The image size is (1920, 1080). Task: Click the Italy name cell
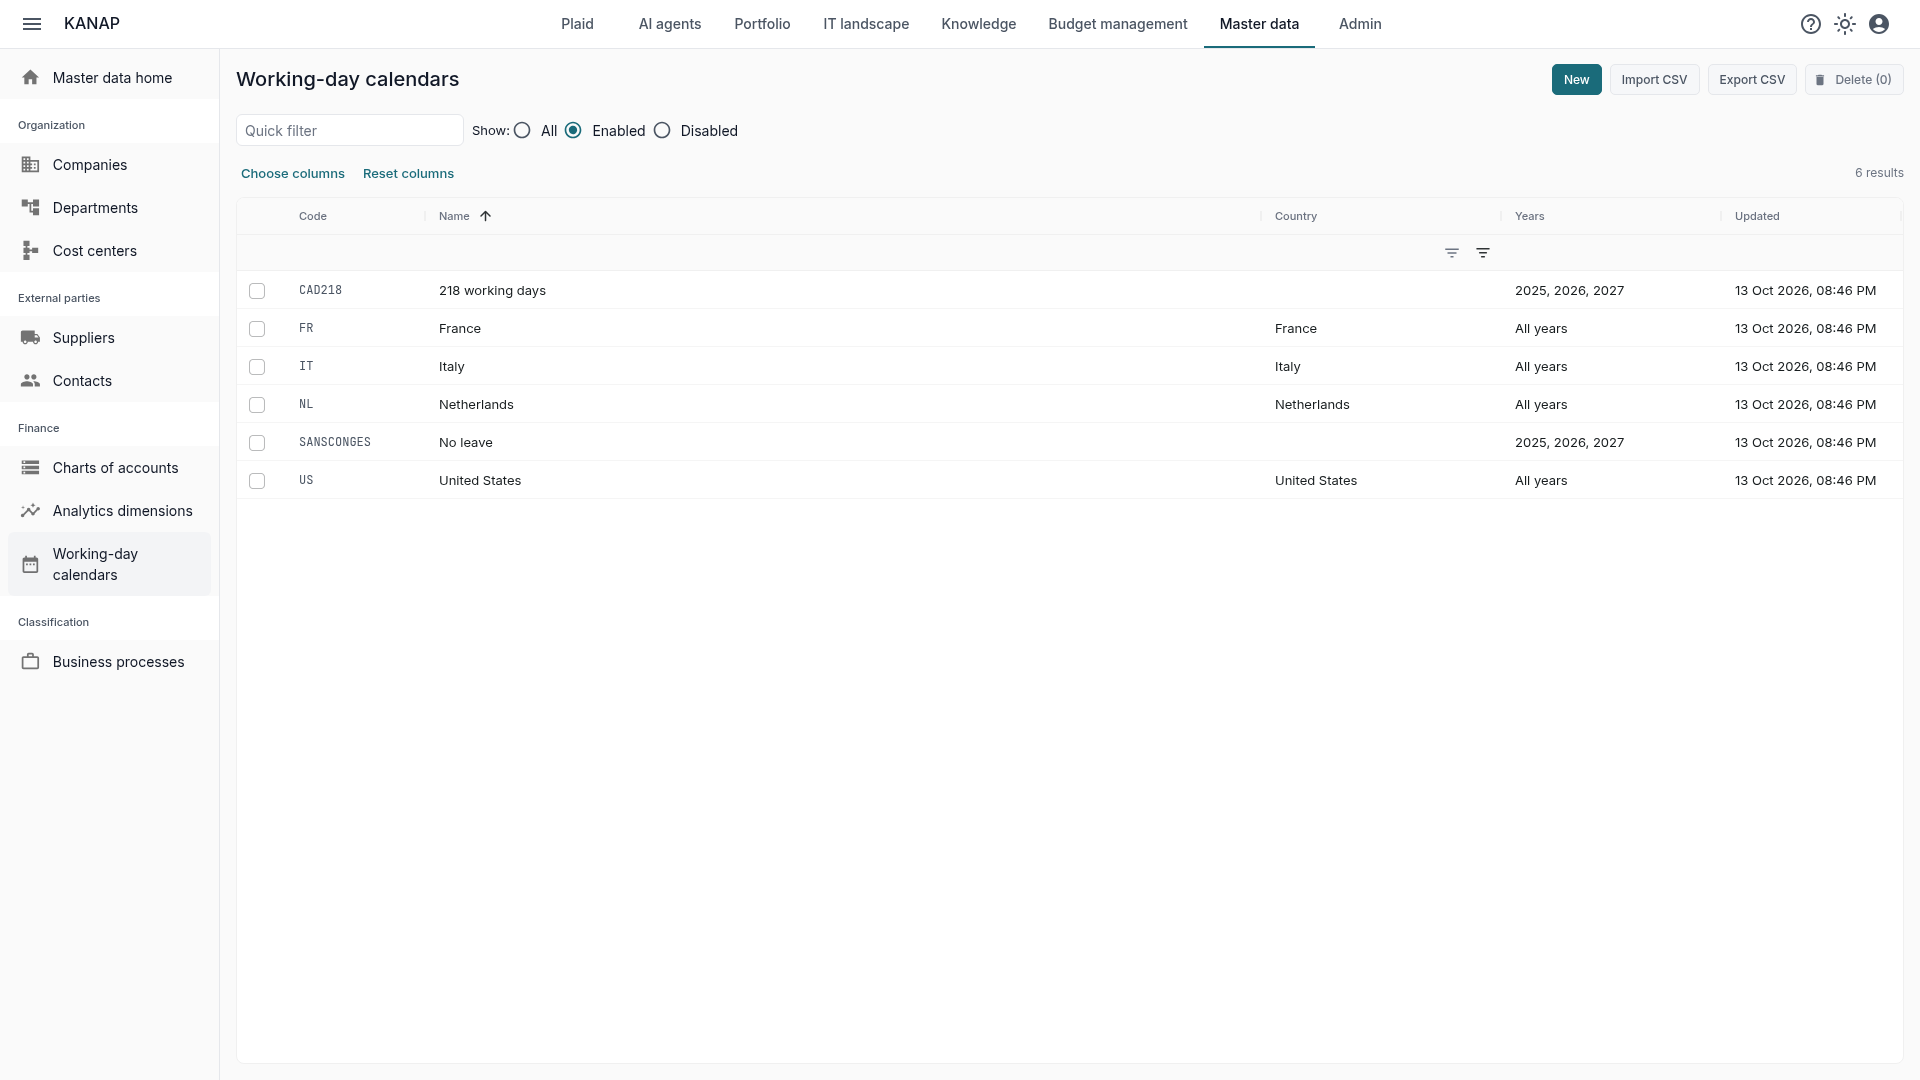click(452, 367)
